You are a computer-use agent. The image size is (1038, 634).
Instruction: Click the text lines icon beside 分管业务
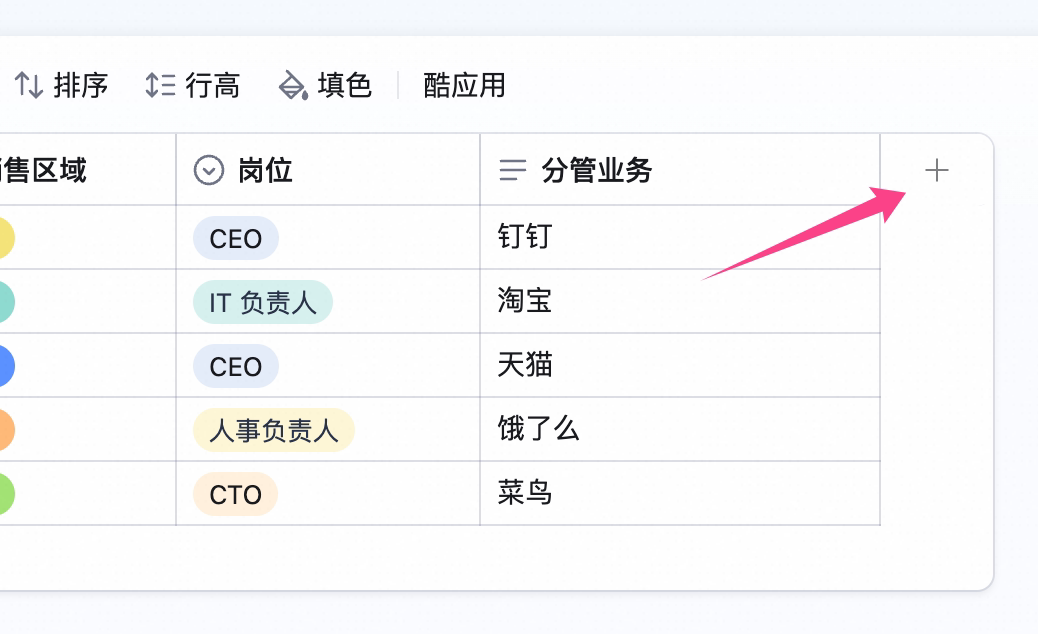pyautogui.click(x=512, y=170)
